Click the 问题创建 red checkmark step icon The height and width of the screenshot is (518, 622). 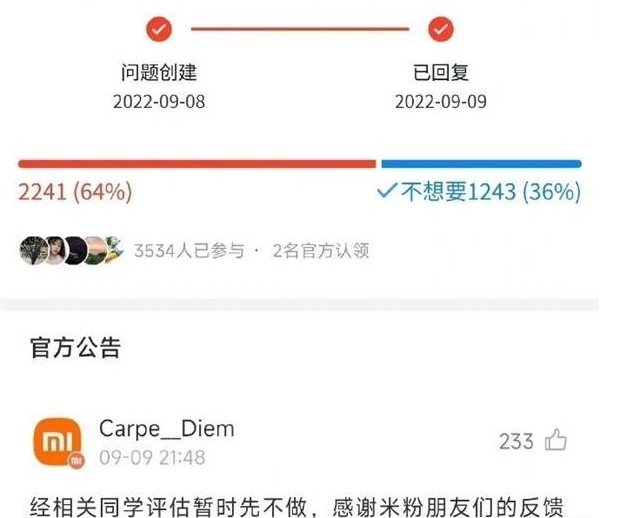159,29
